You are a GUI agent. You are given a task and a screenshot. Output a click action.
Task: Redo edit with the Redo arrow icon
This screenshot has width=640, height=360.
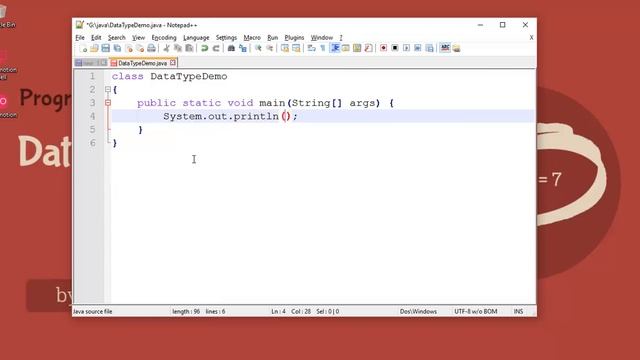pyautogui.click(x=216, y=48)
